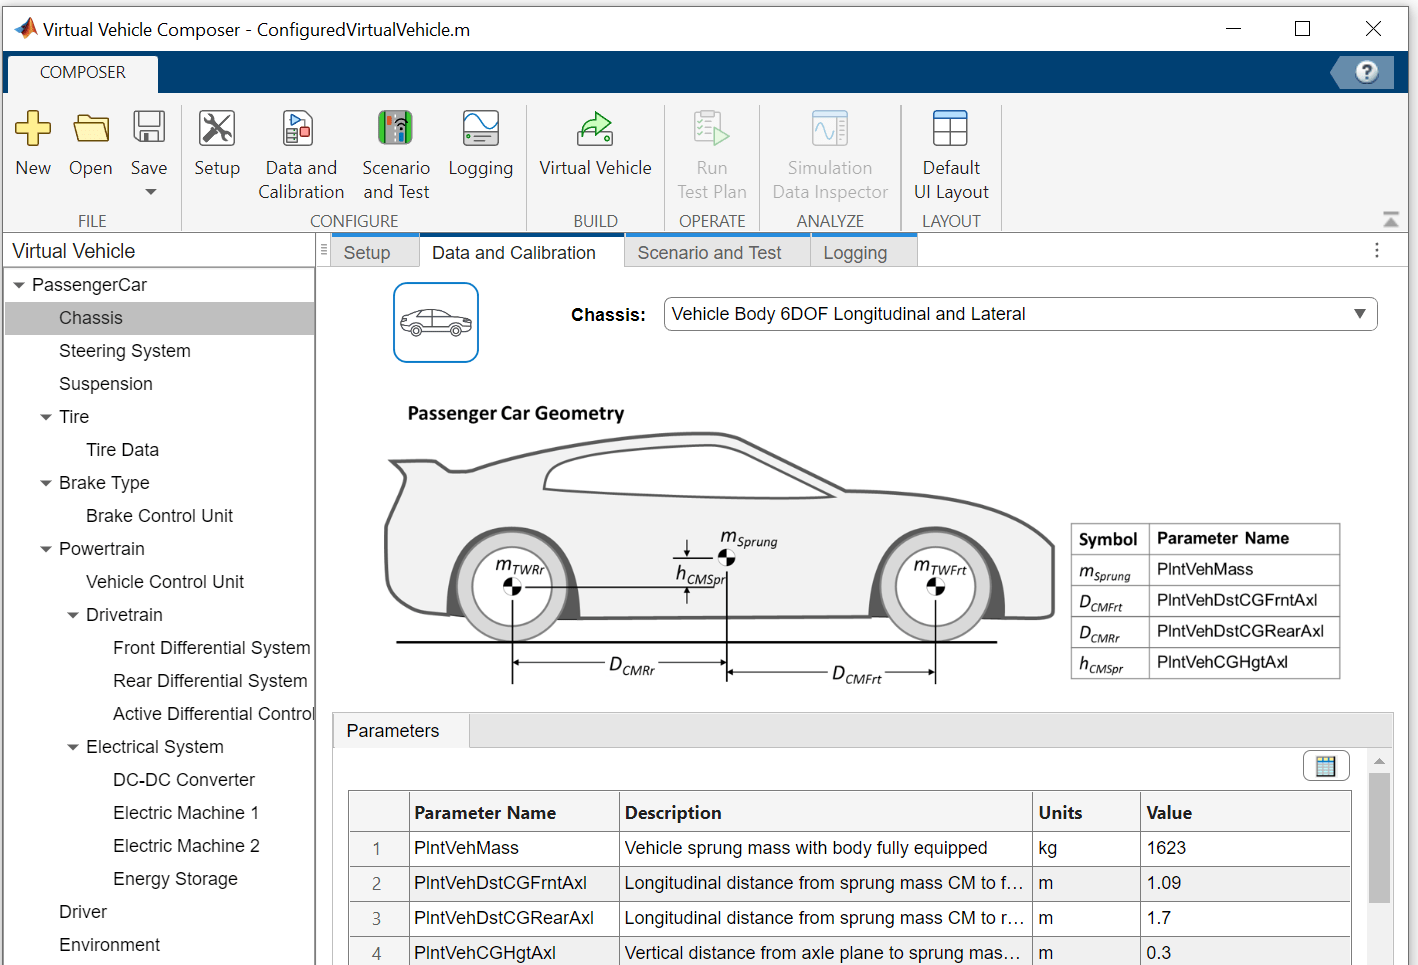This screenshot has width=1418, height=965.
Task: Reset with the Default UI Layout icon
Action: tap(950, 129)
